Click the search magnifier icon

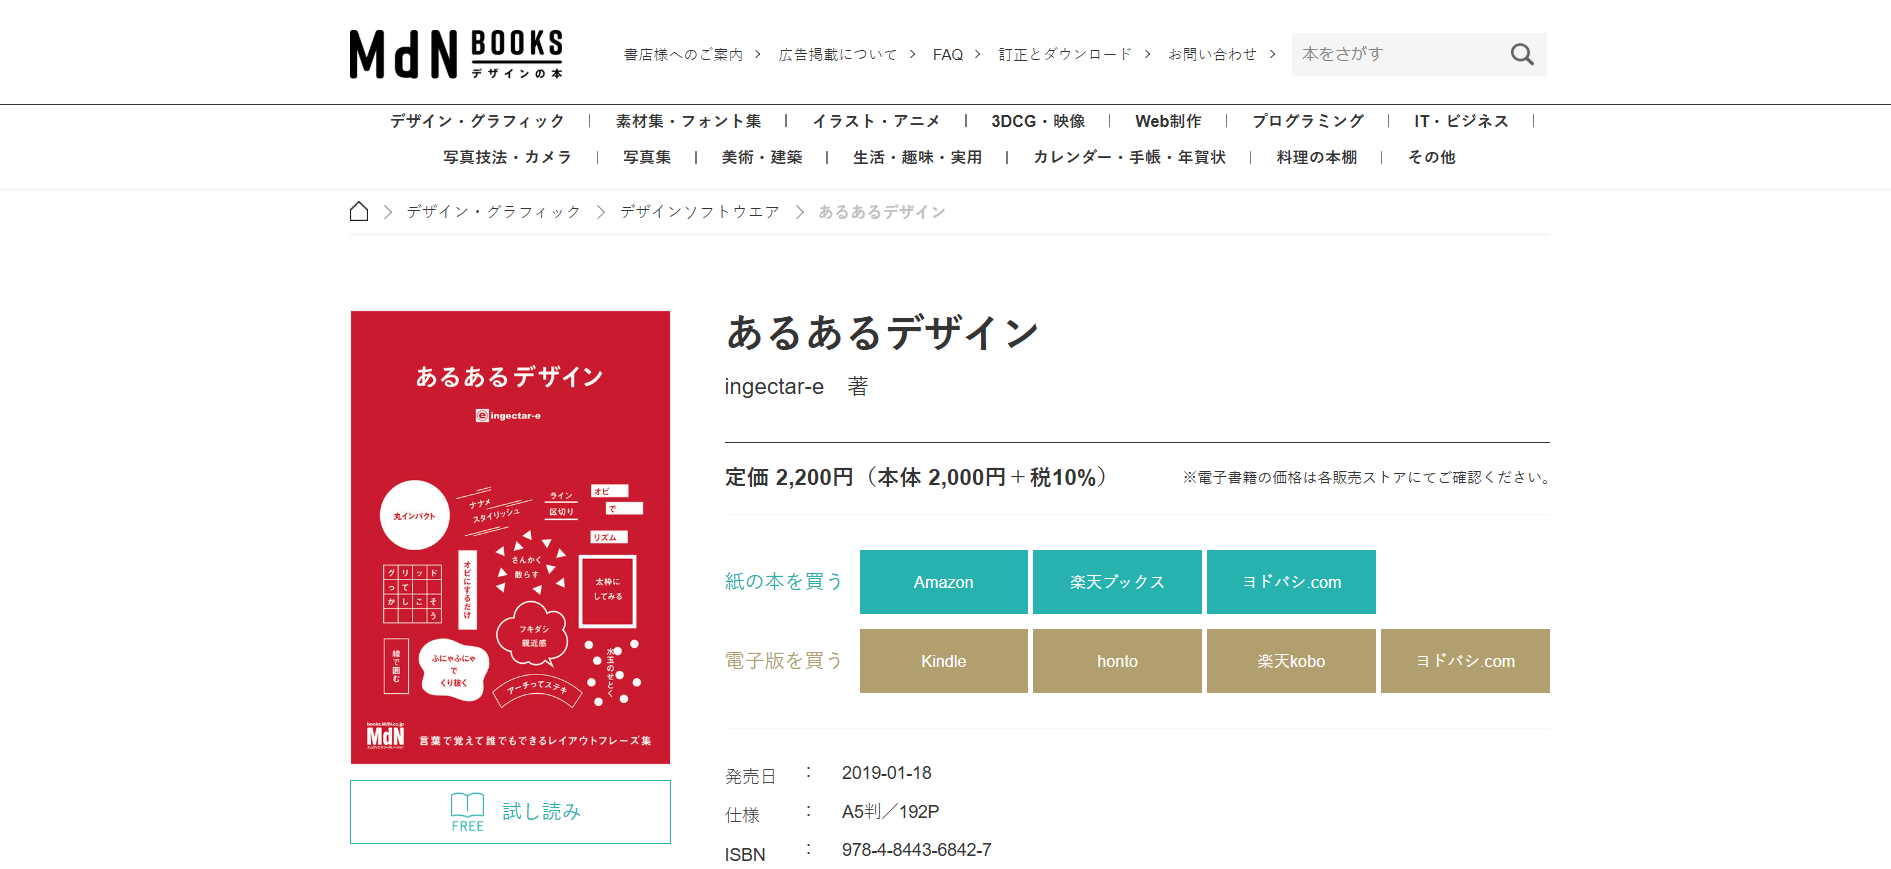coord(1522,54)
